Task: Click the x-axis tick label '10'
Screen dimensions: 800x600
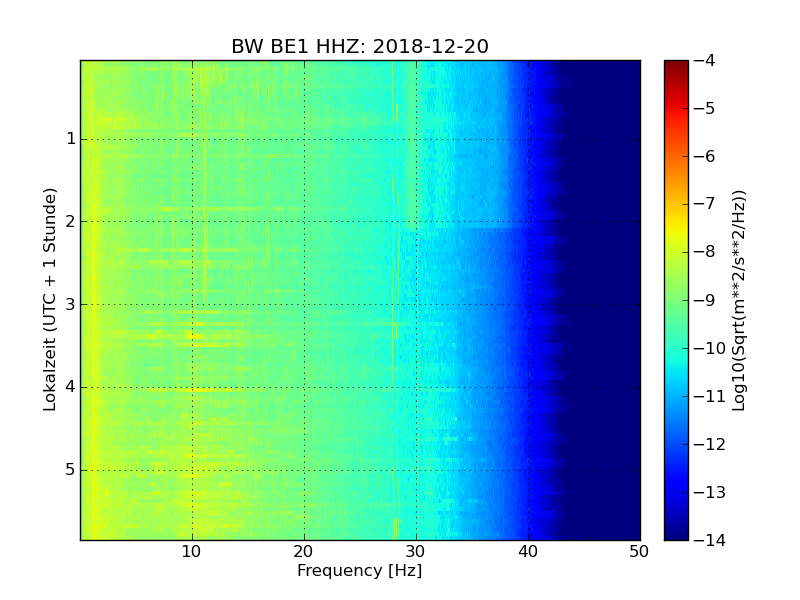Action: coord(191,552)
